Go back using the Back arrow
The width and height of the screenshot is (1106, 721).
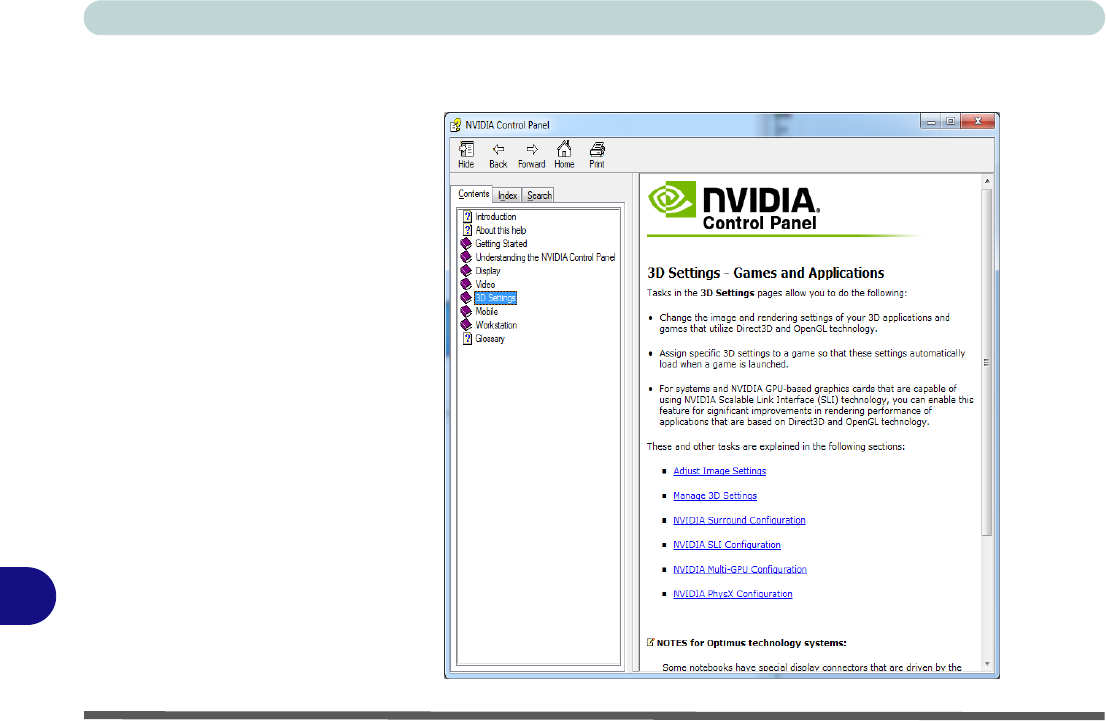[x=498, y=149]
